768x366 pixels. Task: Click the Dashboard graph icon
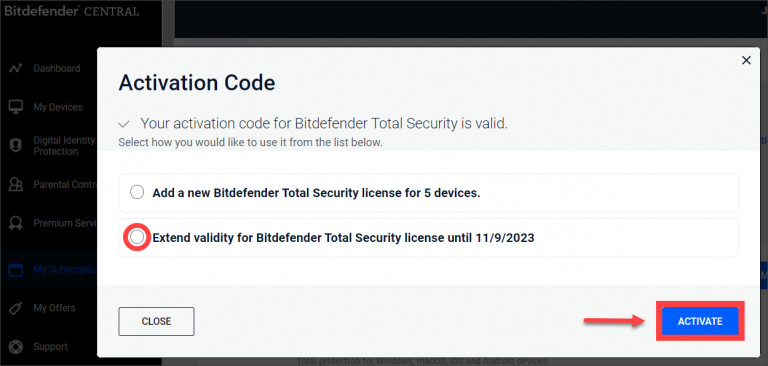16,68
